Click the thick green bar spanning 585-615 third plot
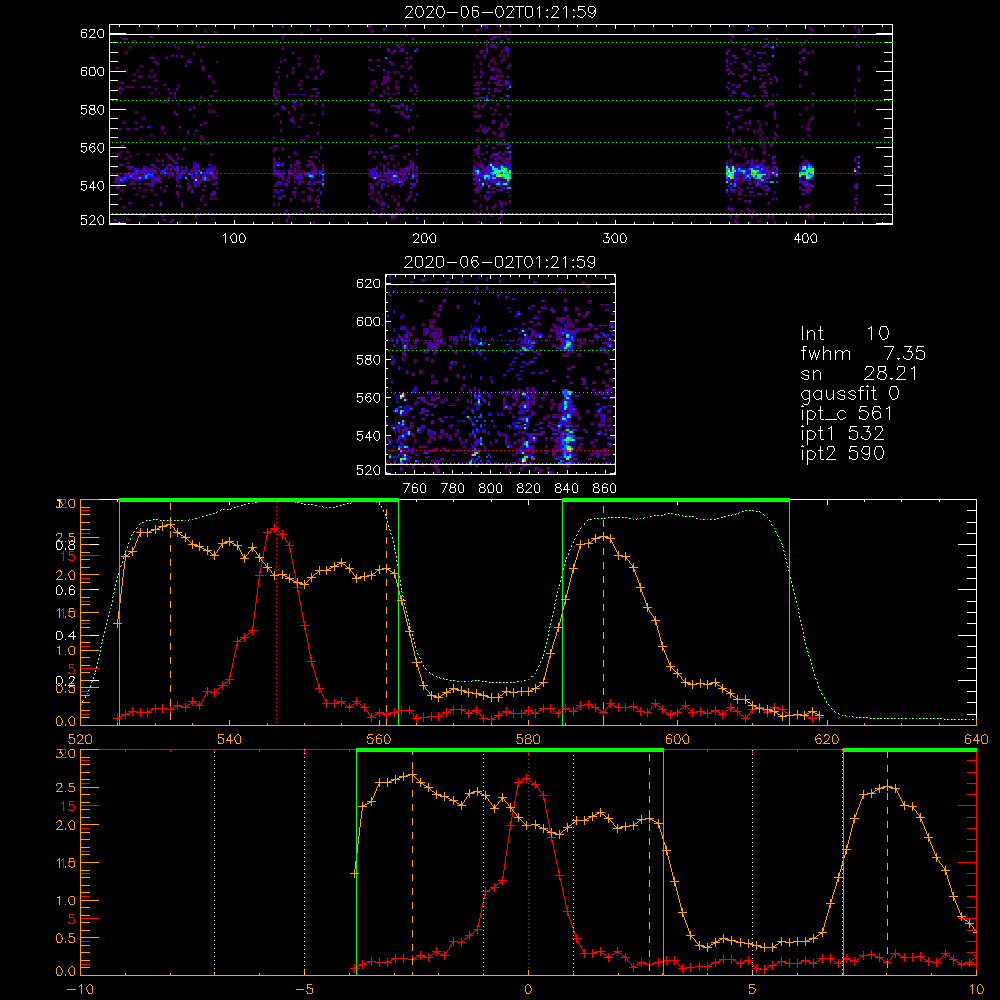The width and height of the screenshot is (1000, 1000). pyautogui.click(x=676, y=501)
